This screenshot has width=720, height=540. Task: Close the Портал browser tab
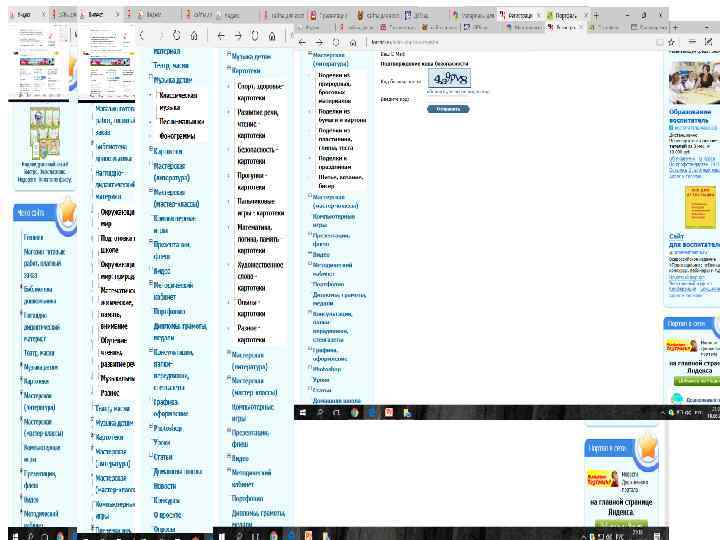[x=586, y=15]
